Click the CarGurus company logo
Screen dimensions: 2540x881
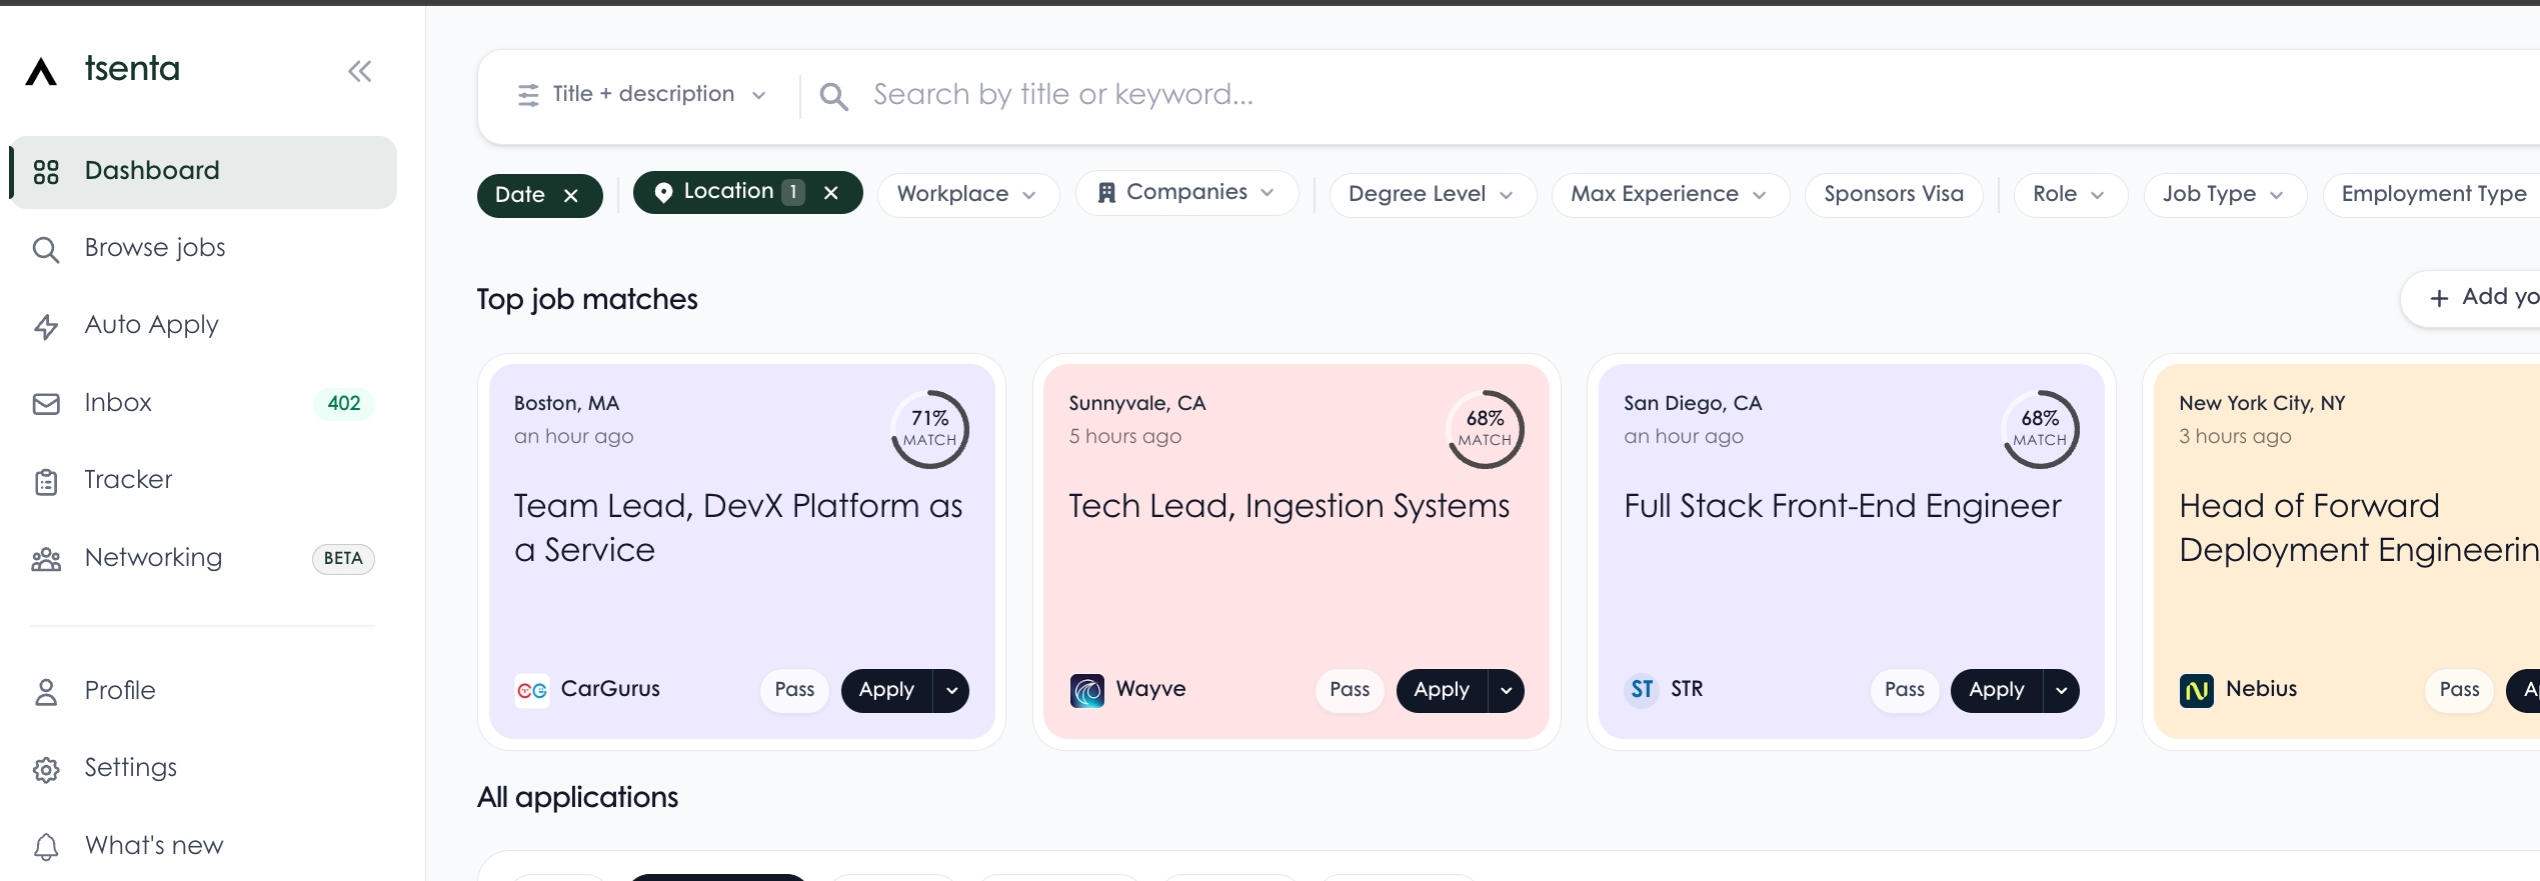[x=532, y=691]
